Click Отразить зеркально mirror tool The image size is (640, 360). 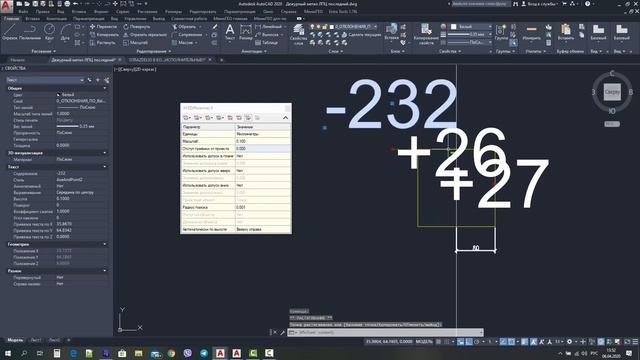tap(145, 35)
